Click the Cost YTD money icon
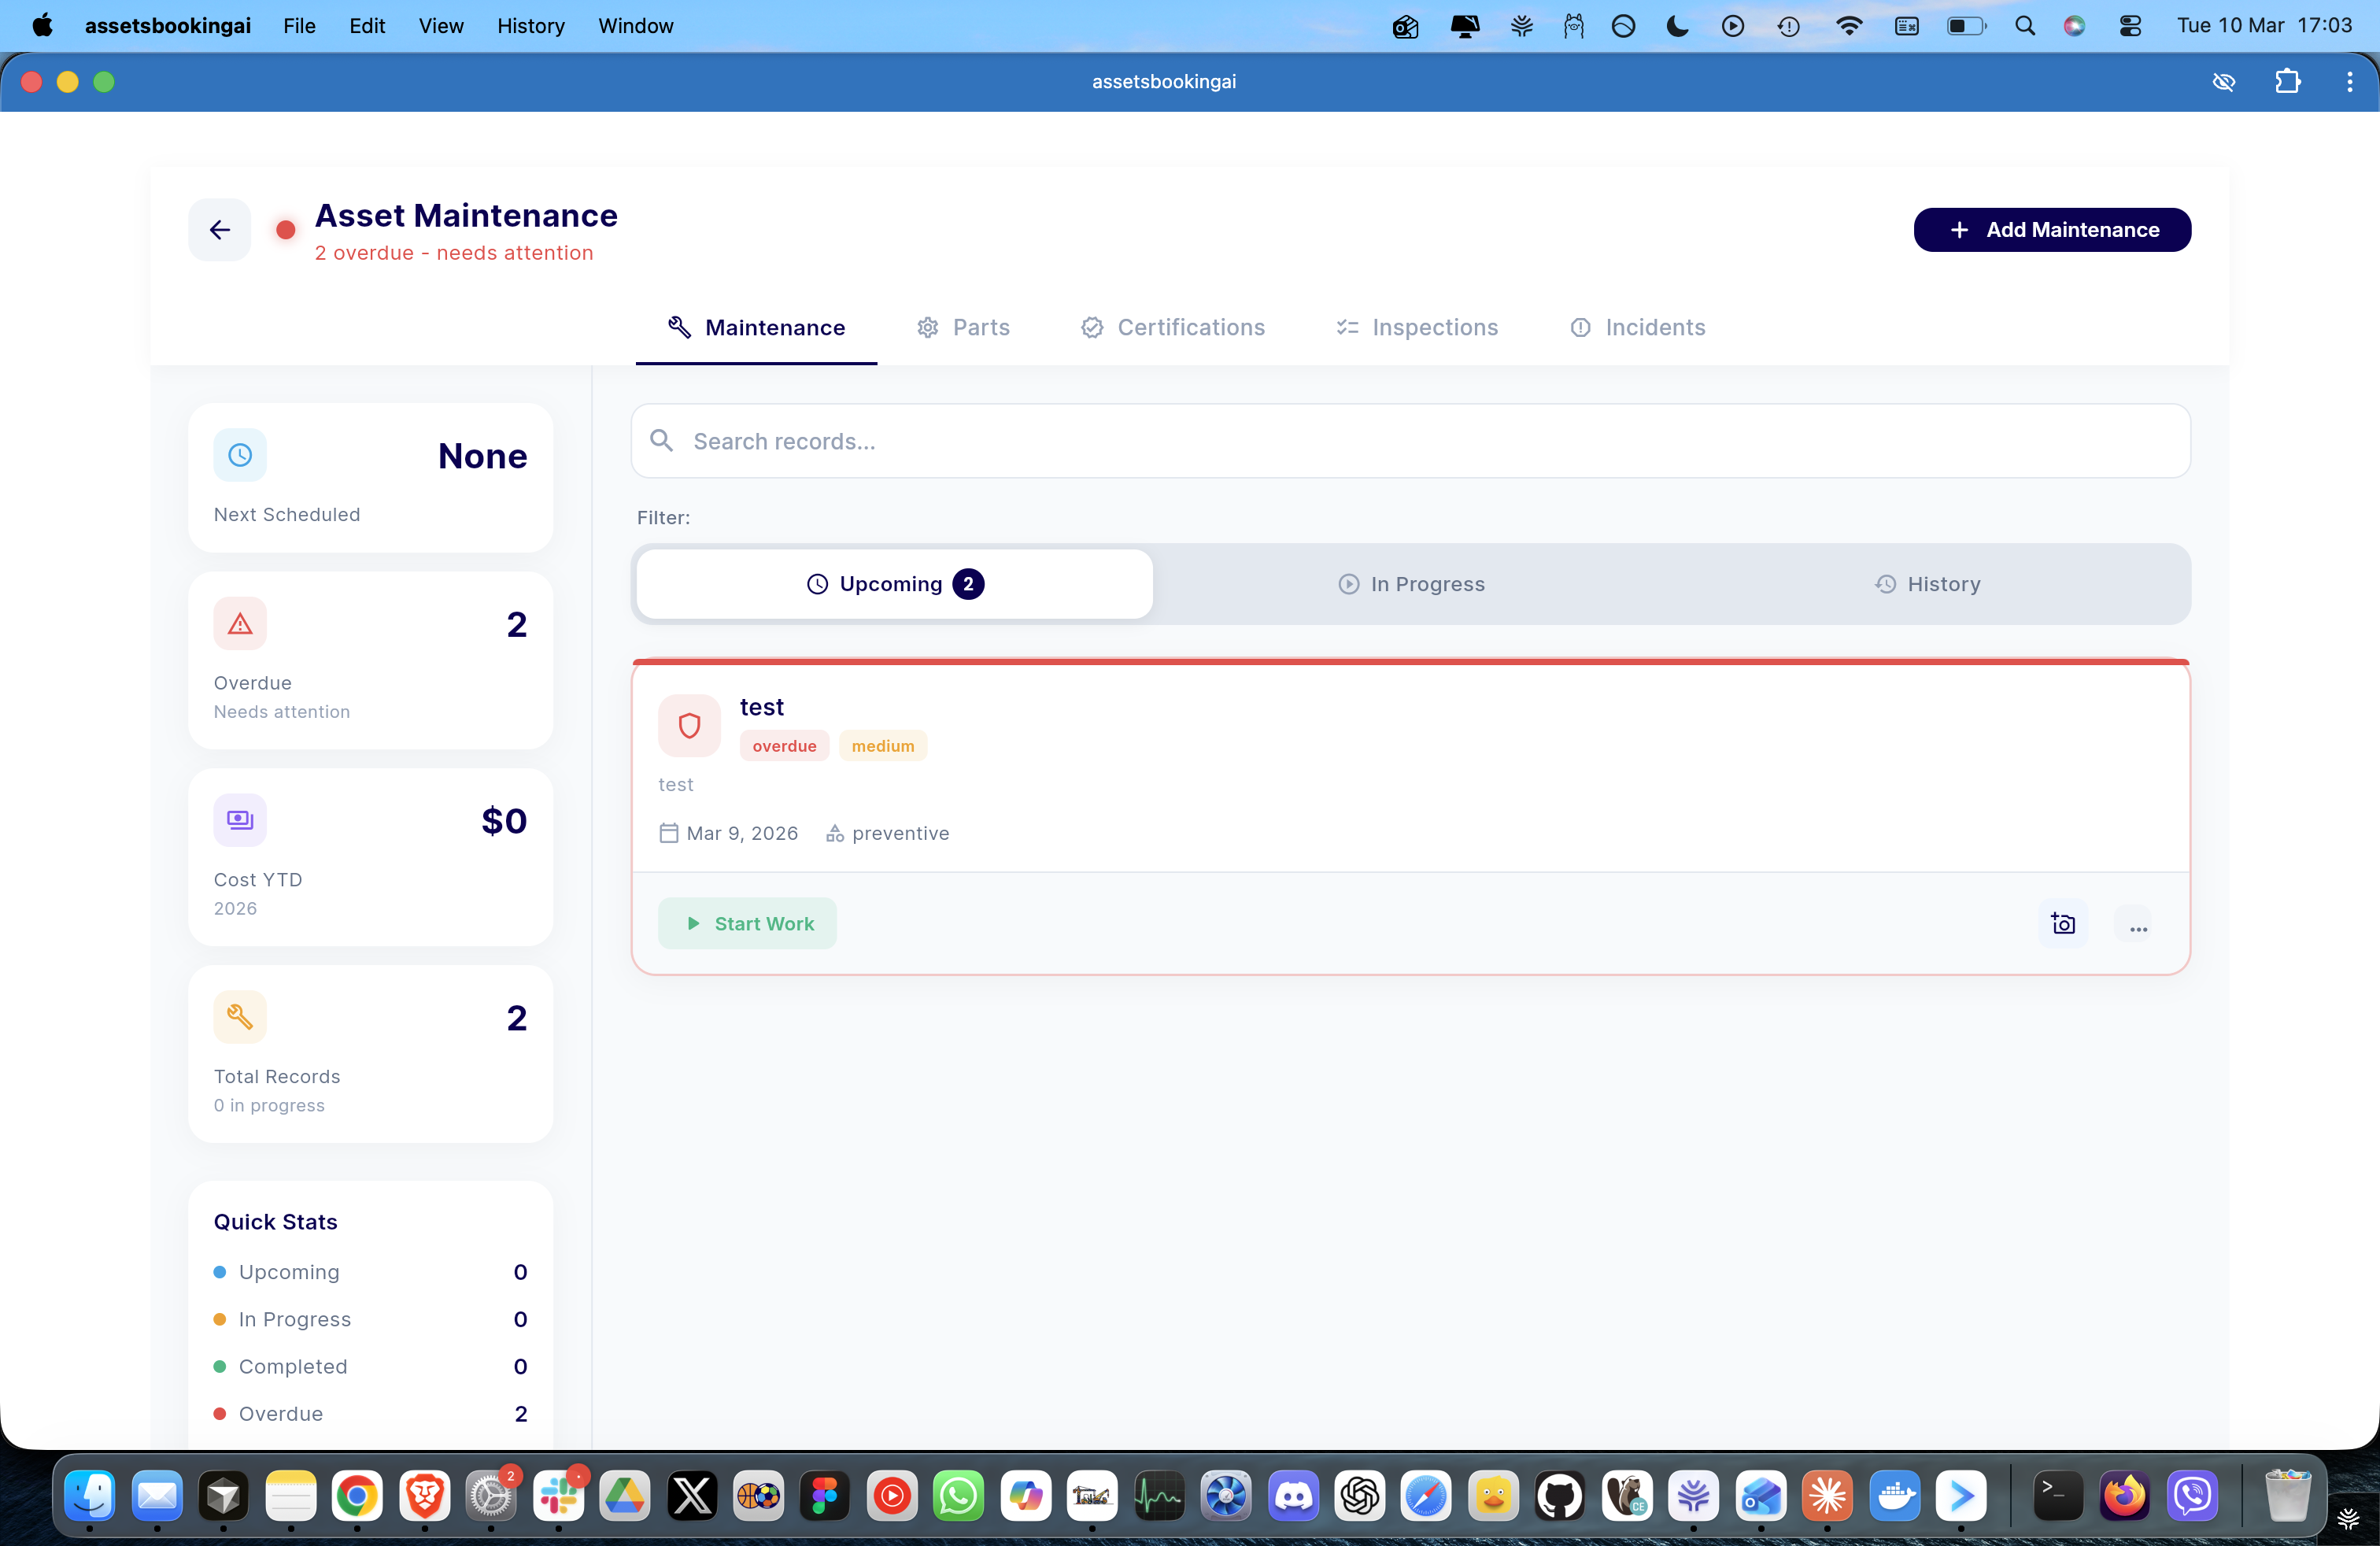 pyautogui.click(x=240, y=820)
